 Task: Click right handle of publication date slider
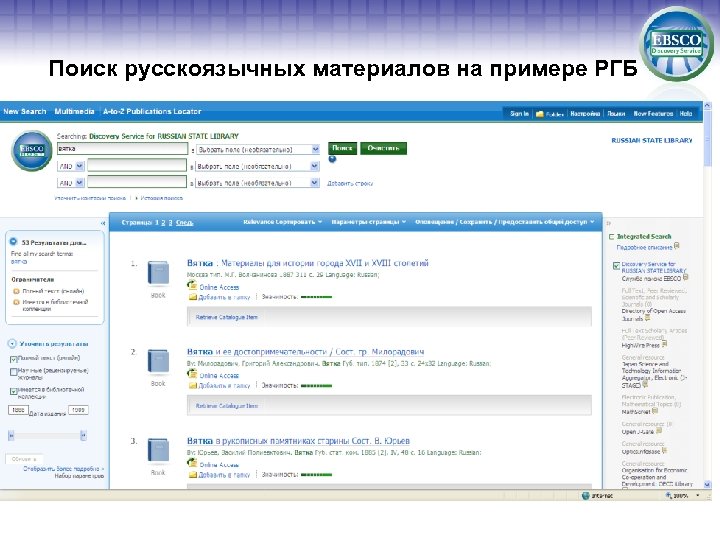[83, 435]
